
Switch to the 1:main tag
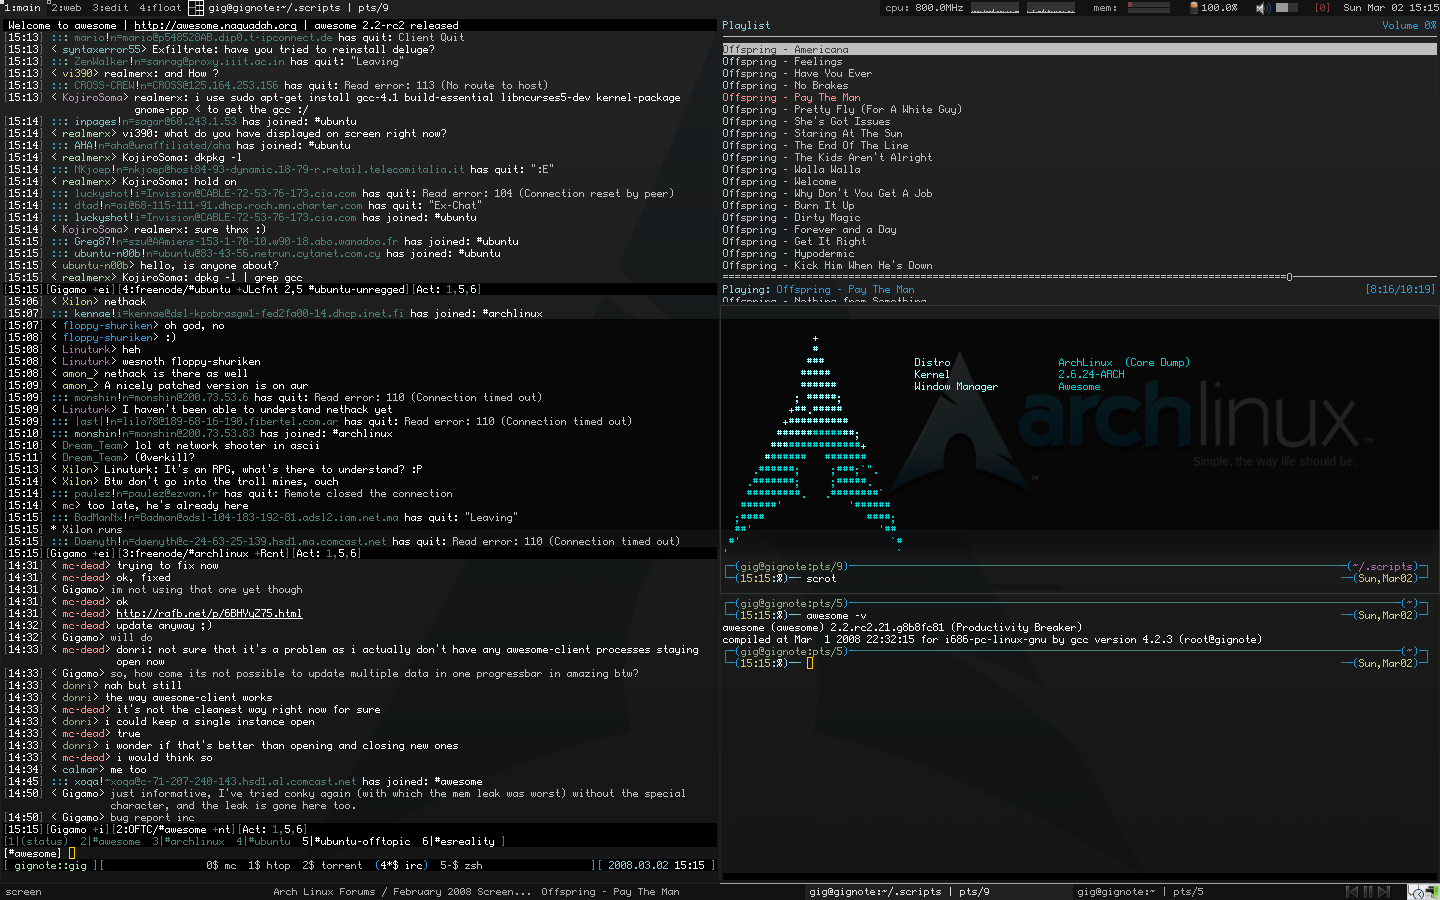22,7
